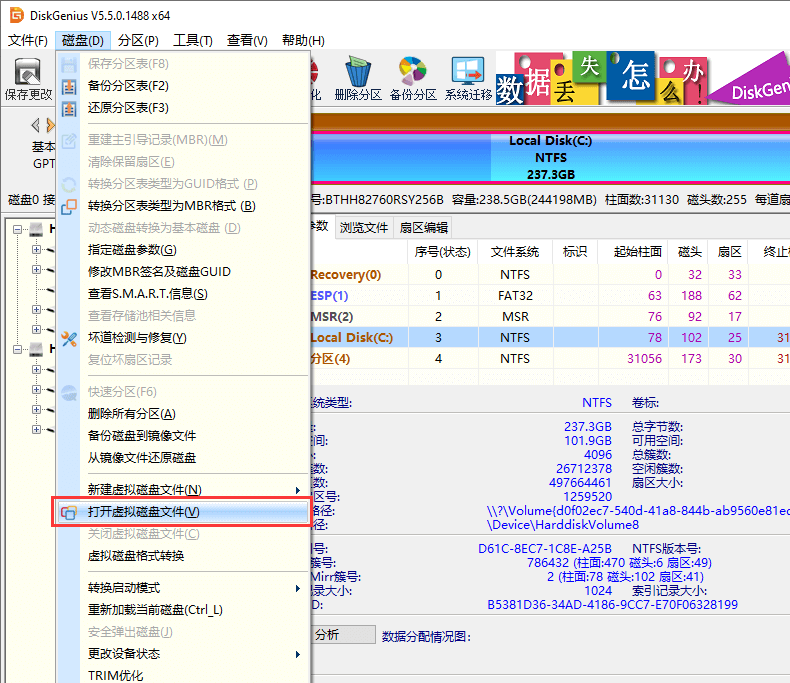Expand the 更改设备状态 submenu
Viewport: 790px width, 683px height.
pos(182,654)
